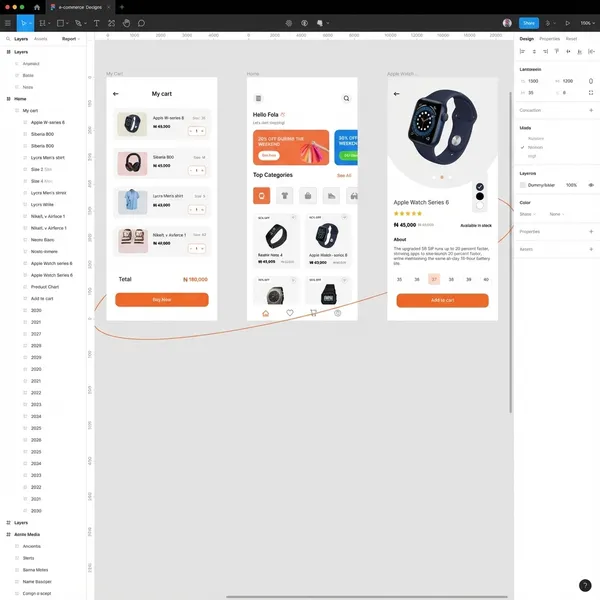
Task: Go to the Home file browser icon
Action: pos(37,7)
